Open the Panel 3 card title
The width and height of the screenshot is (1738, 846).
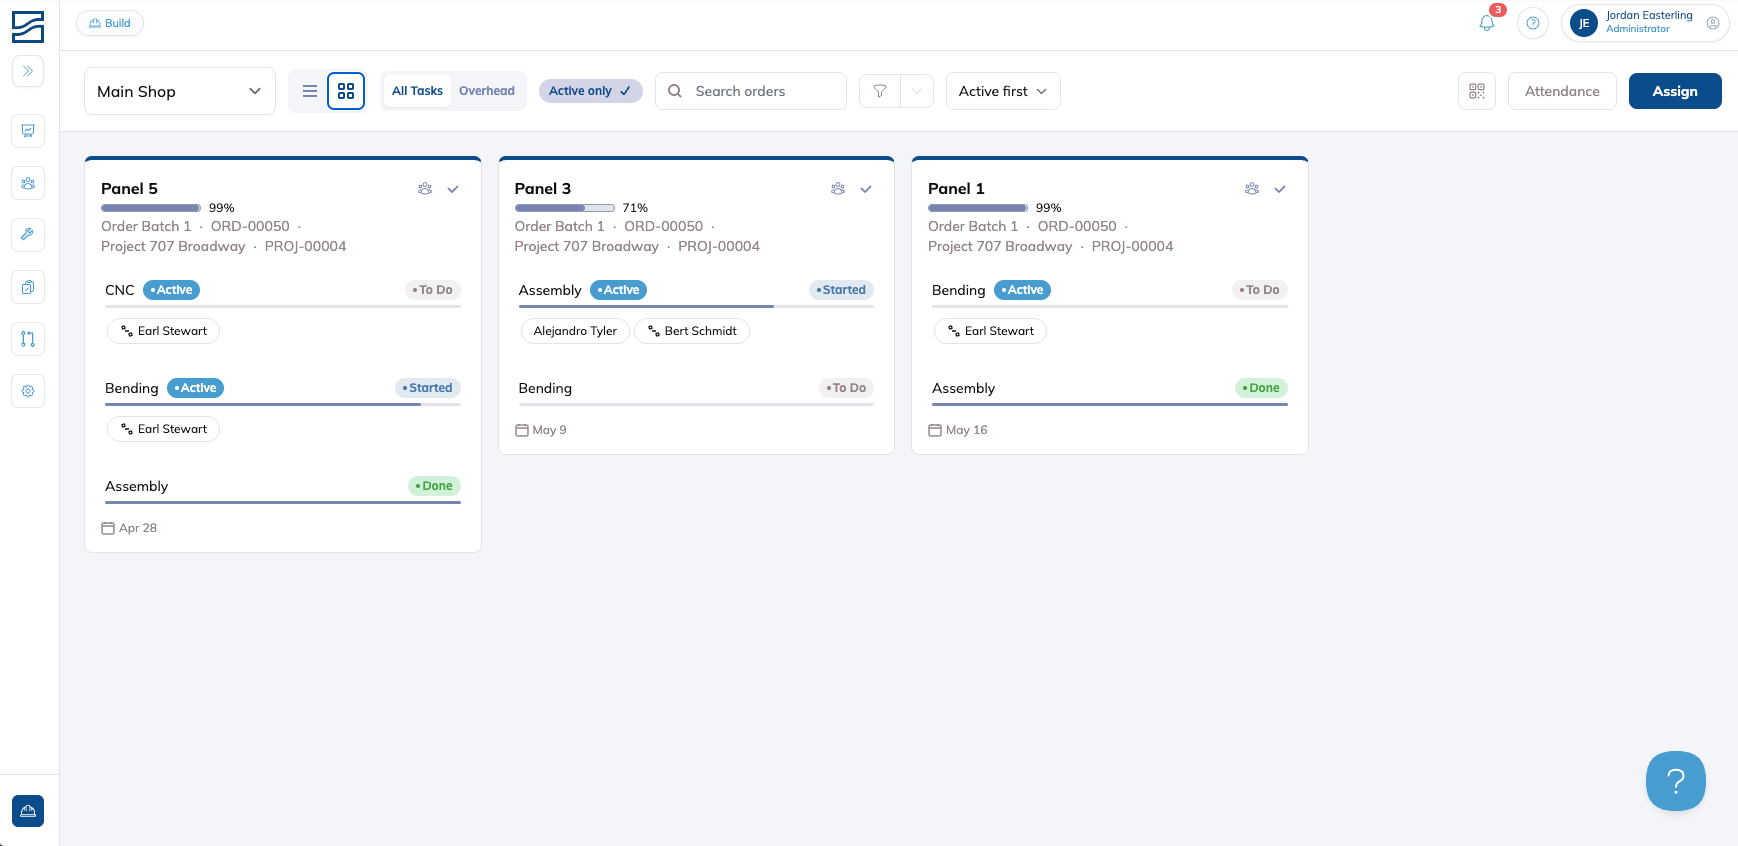click(543, 189)
